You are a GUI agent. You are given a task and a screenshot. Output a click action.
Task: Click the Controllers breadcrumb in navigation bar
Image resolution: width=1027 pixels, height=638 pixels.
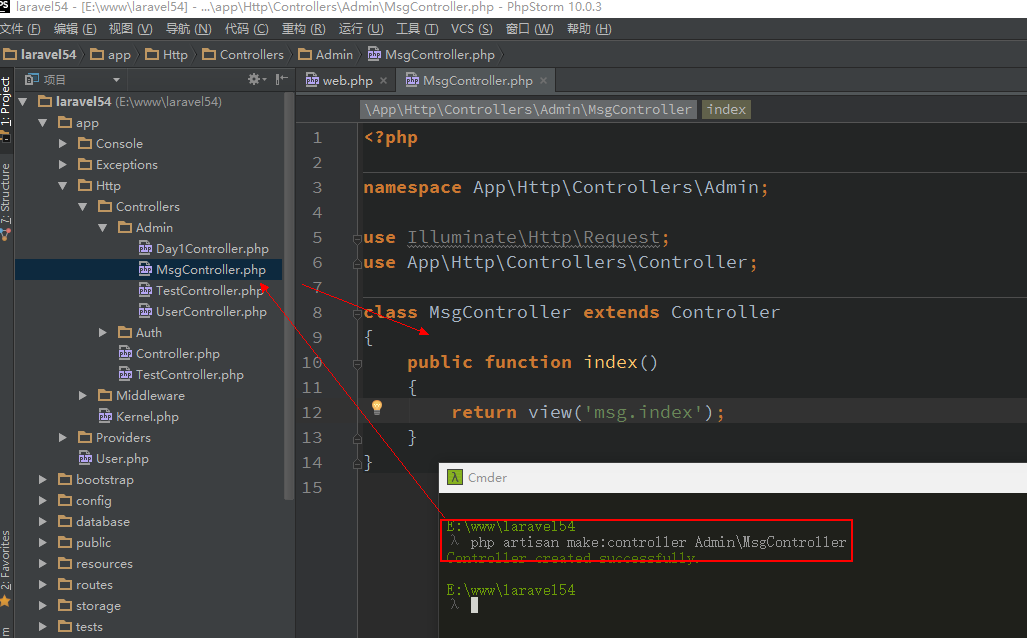click(251, 55)
